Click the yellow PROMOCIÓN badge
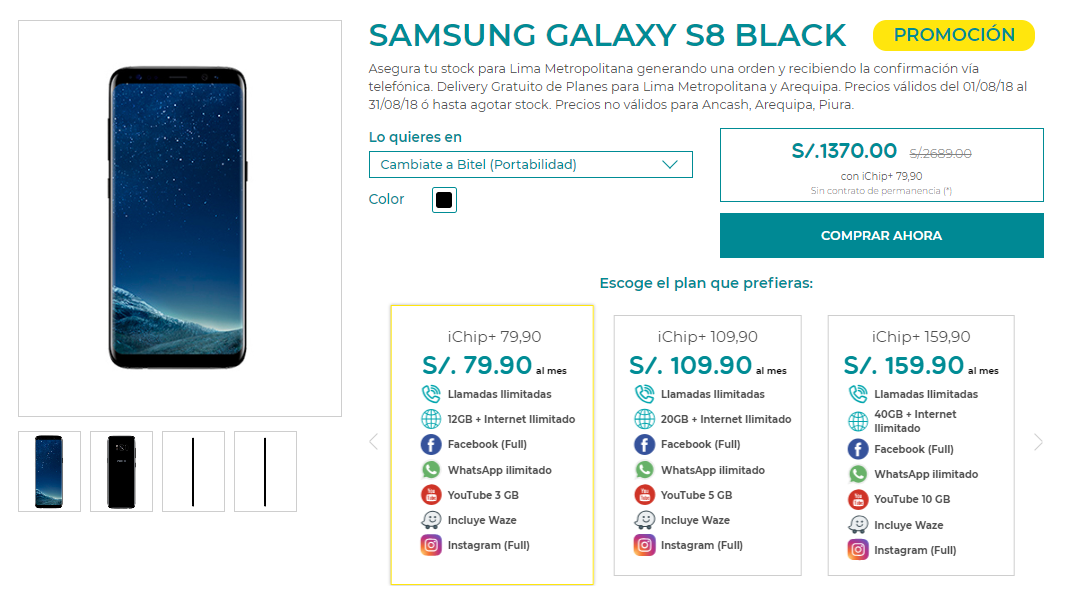Image resolution: width=1066 pixels, height=599 pixels. [x=954, y=35]
